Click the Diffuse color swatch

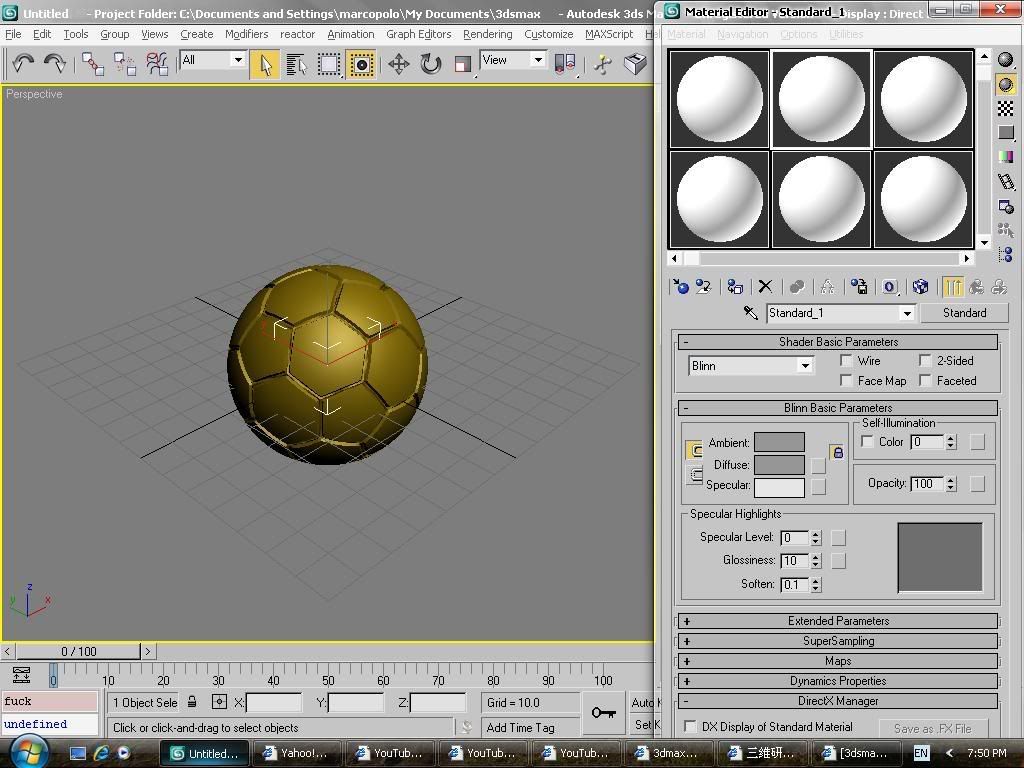pyautogui.click(x=779, y=465)
